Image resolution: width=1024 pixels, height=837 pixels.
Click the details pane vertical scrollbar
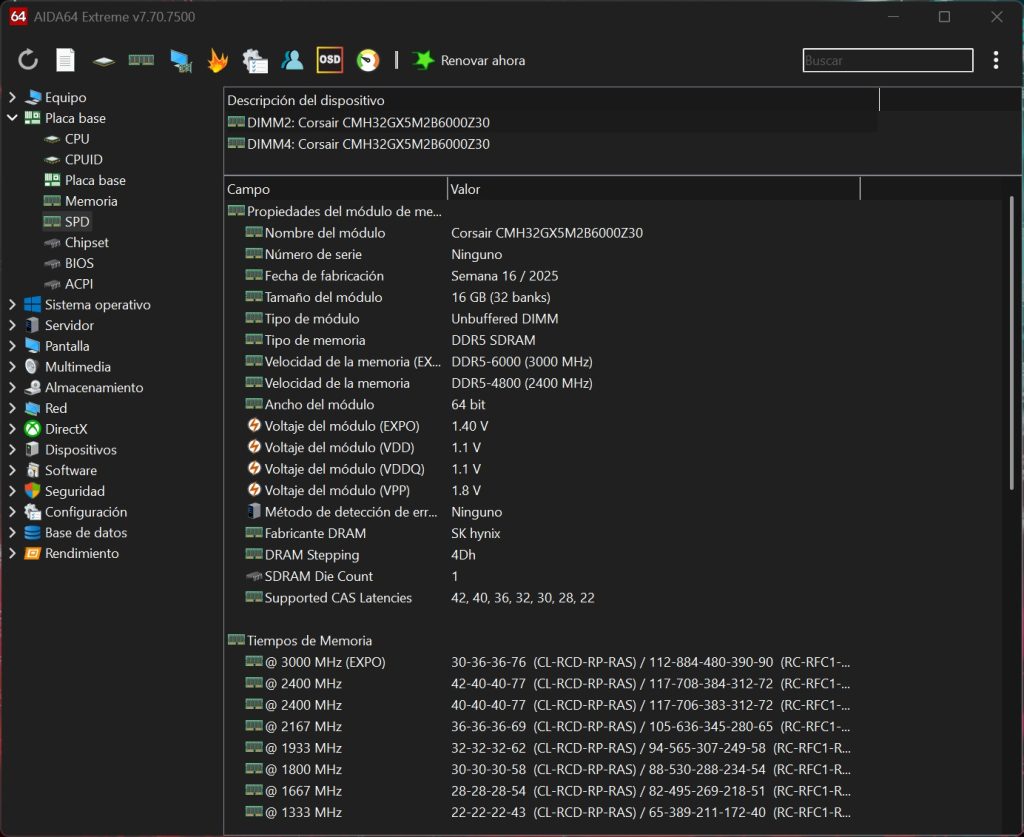1012,344
